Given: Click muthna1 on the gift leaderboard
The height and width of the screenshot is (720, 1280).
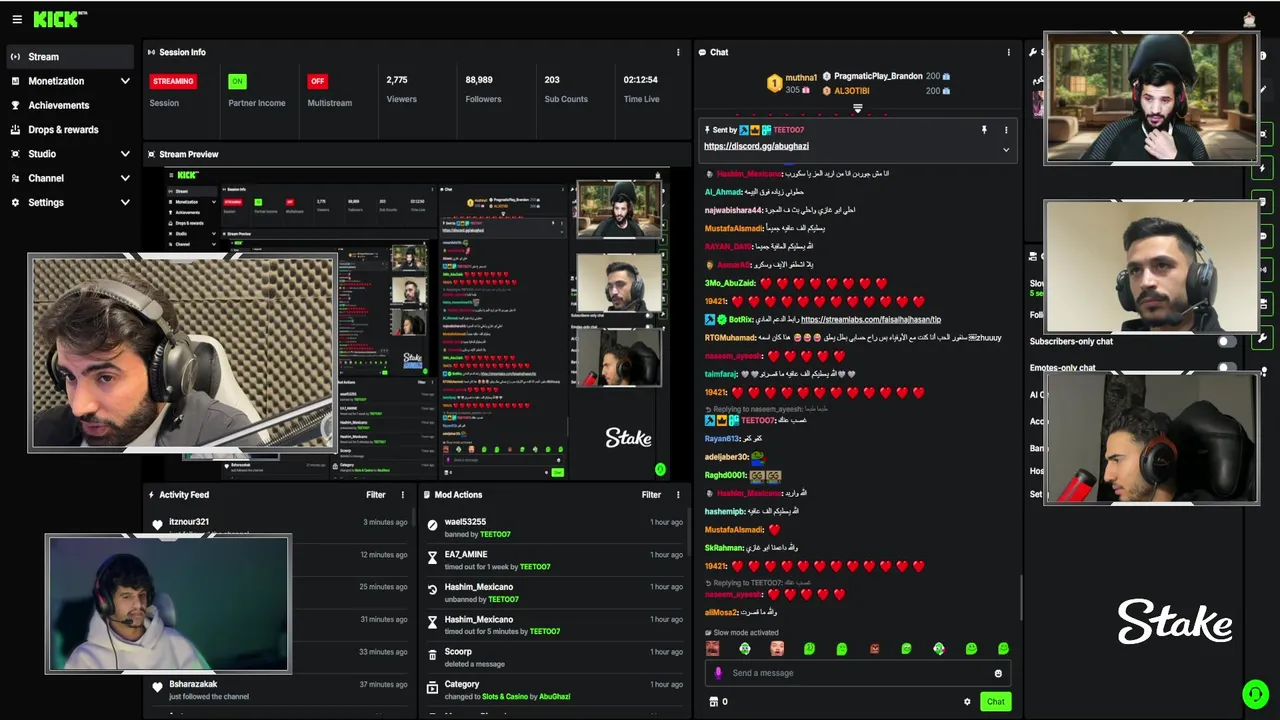Looking at the screenshot, I should (x=801, y=77).
